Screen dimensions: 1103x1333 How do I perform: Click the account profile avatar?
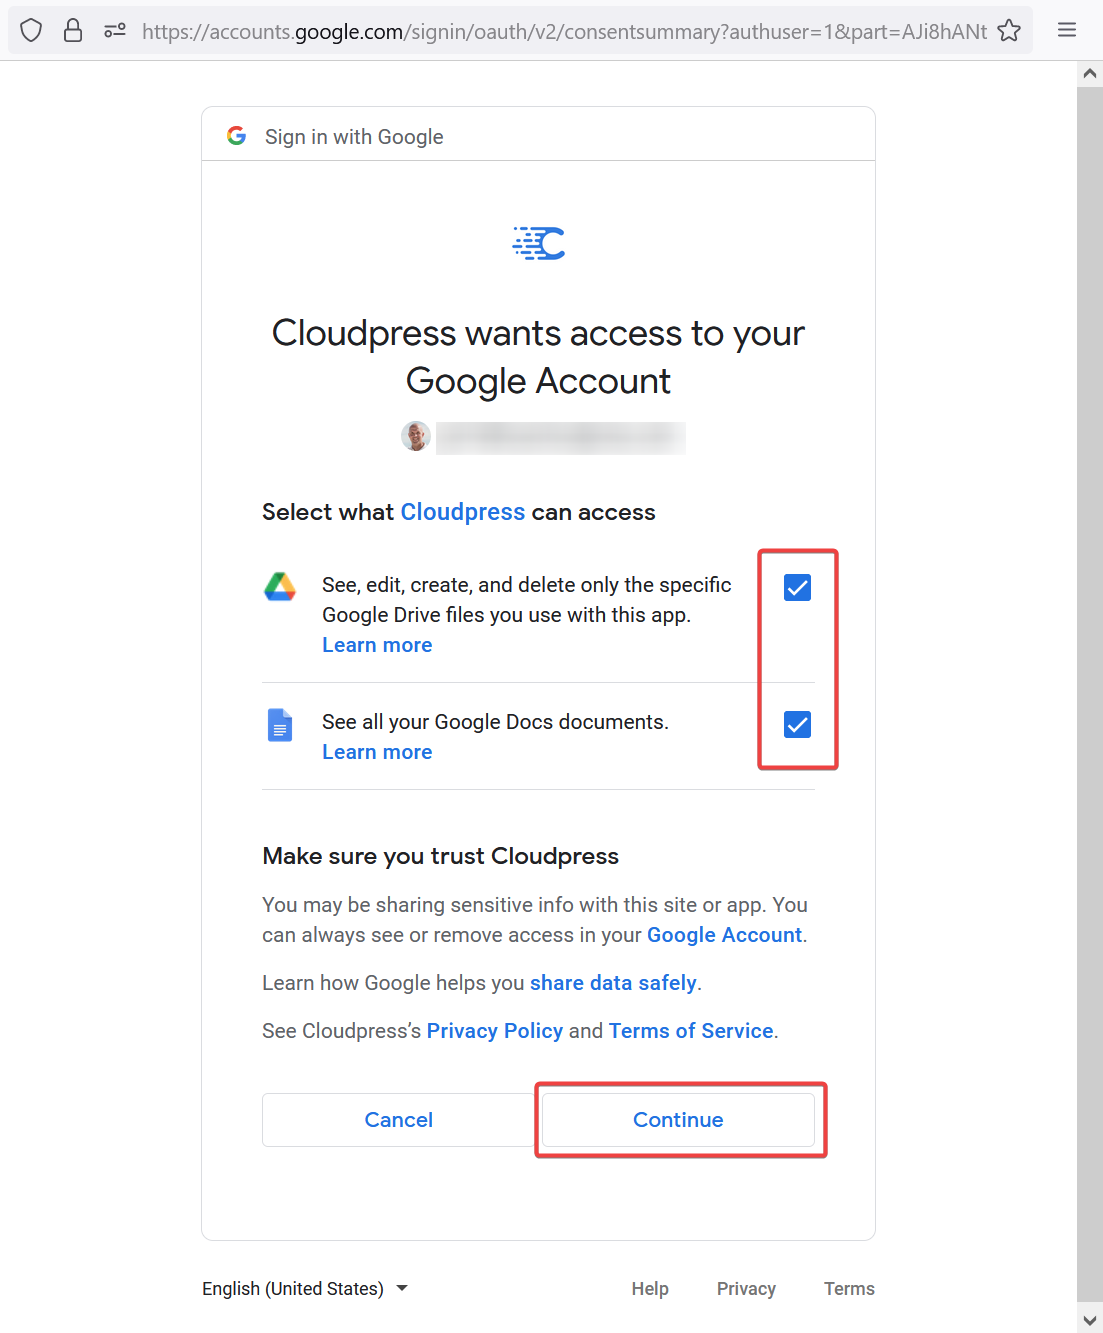[x=416, y=436]
